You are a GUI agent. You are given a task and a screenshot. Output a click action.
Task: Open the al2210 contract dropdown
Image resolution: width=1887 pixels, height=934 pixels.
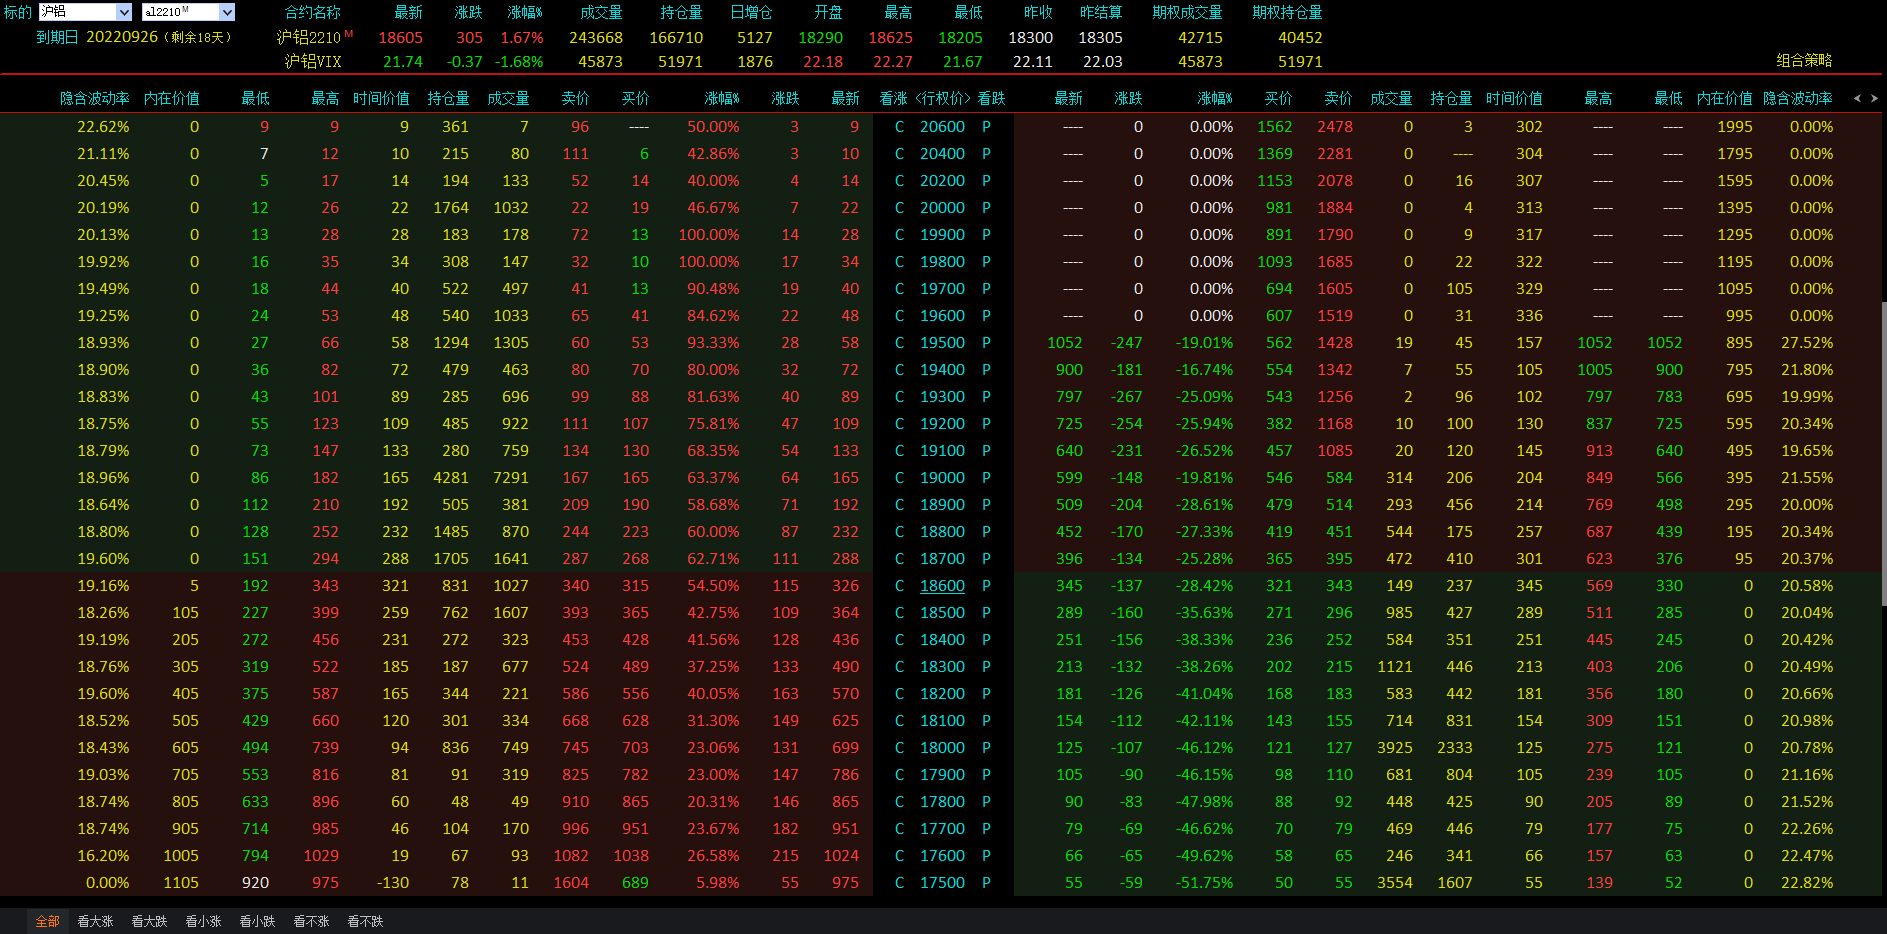pos(227,12)
